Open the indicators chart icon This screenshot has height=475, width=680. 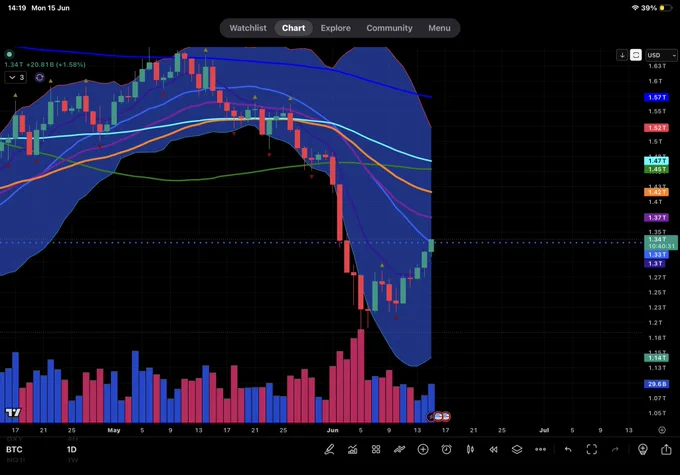coord(353,449)
